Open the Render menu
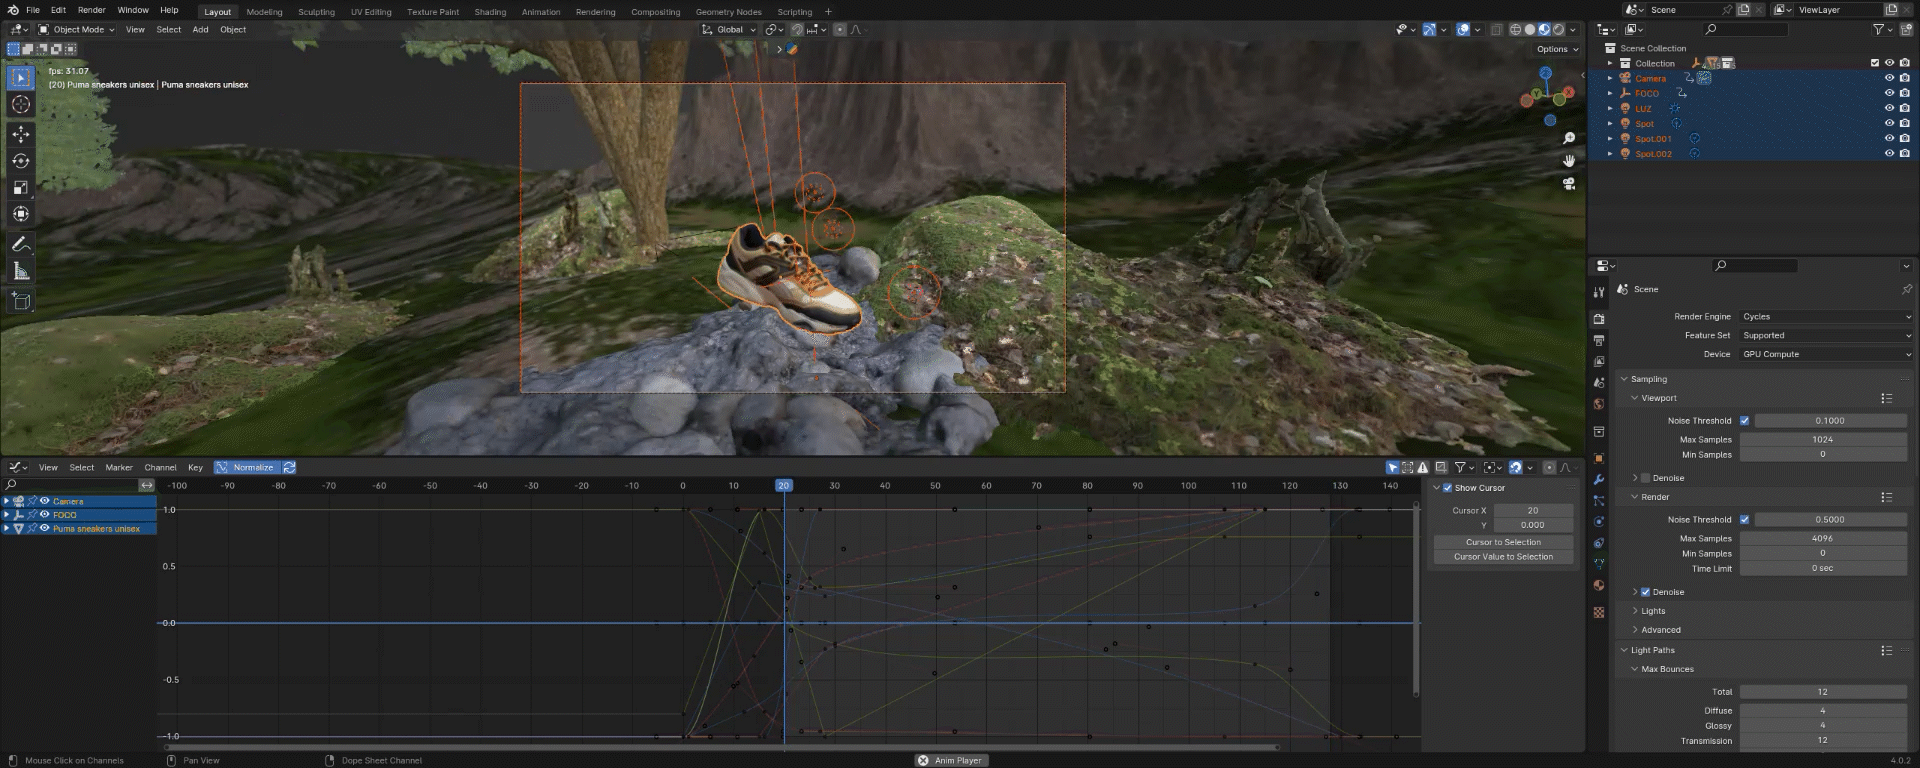 click(92, 10)
